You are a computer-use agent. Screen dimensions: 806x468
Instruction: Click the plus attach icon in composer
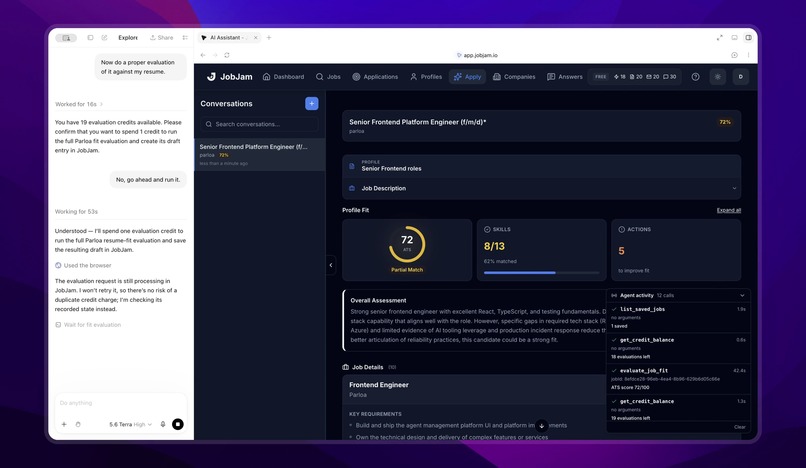pyautogui.click(x=64, y=424)
